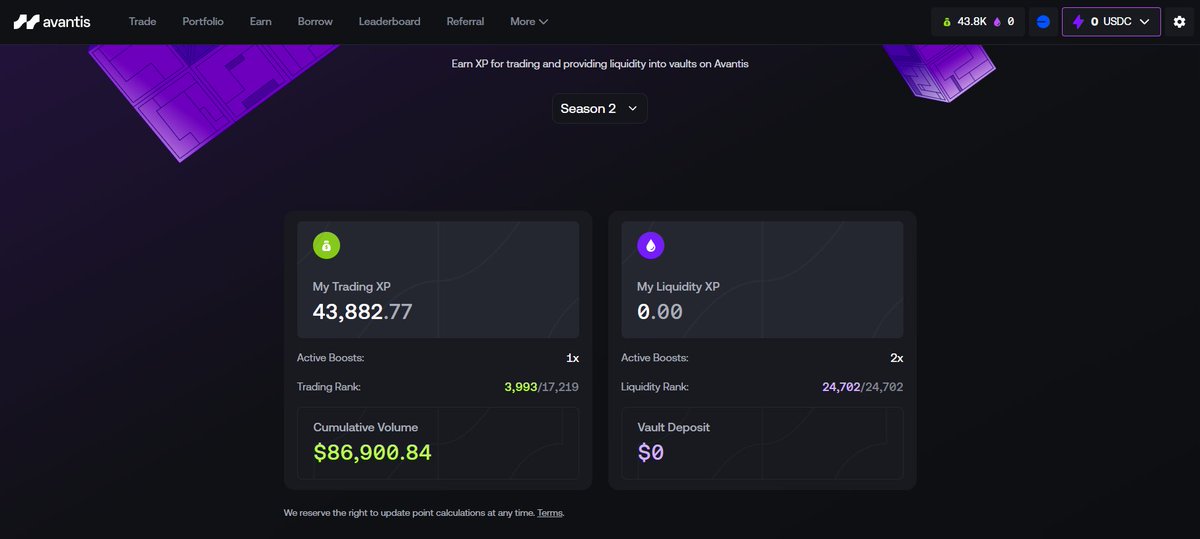Click the Cumulative Volume $86,900.84 amount
Screen dimensions: 1200x539
click(x=372, y=453)
